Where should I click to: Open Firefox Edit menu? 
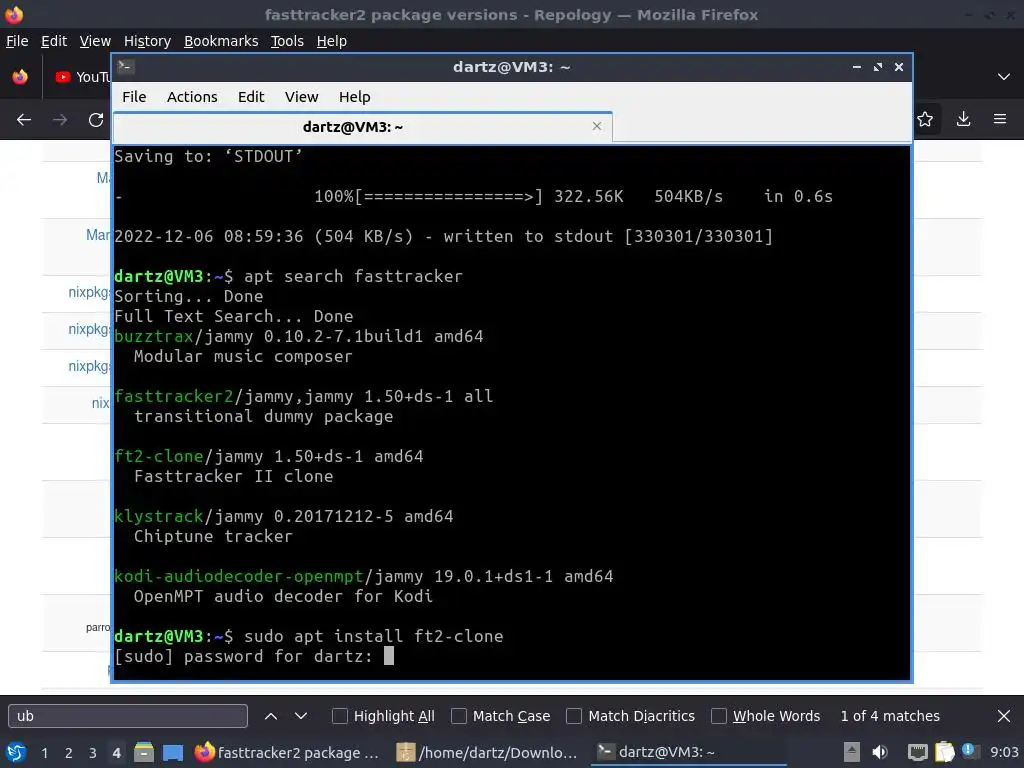click(54, 41)
